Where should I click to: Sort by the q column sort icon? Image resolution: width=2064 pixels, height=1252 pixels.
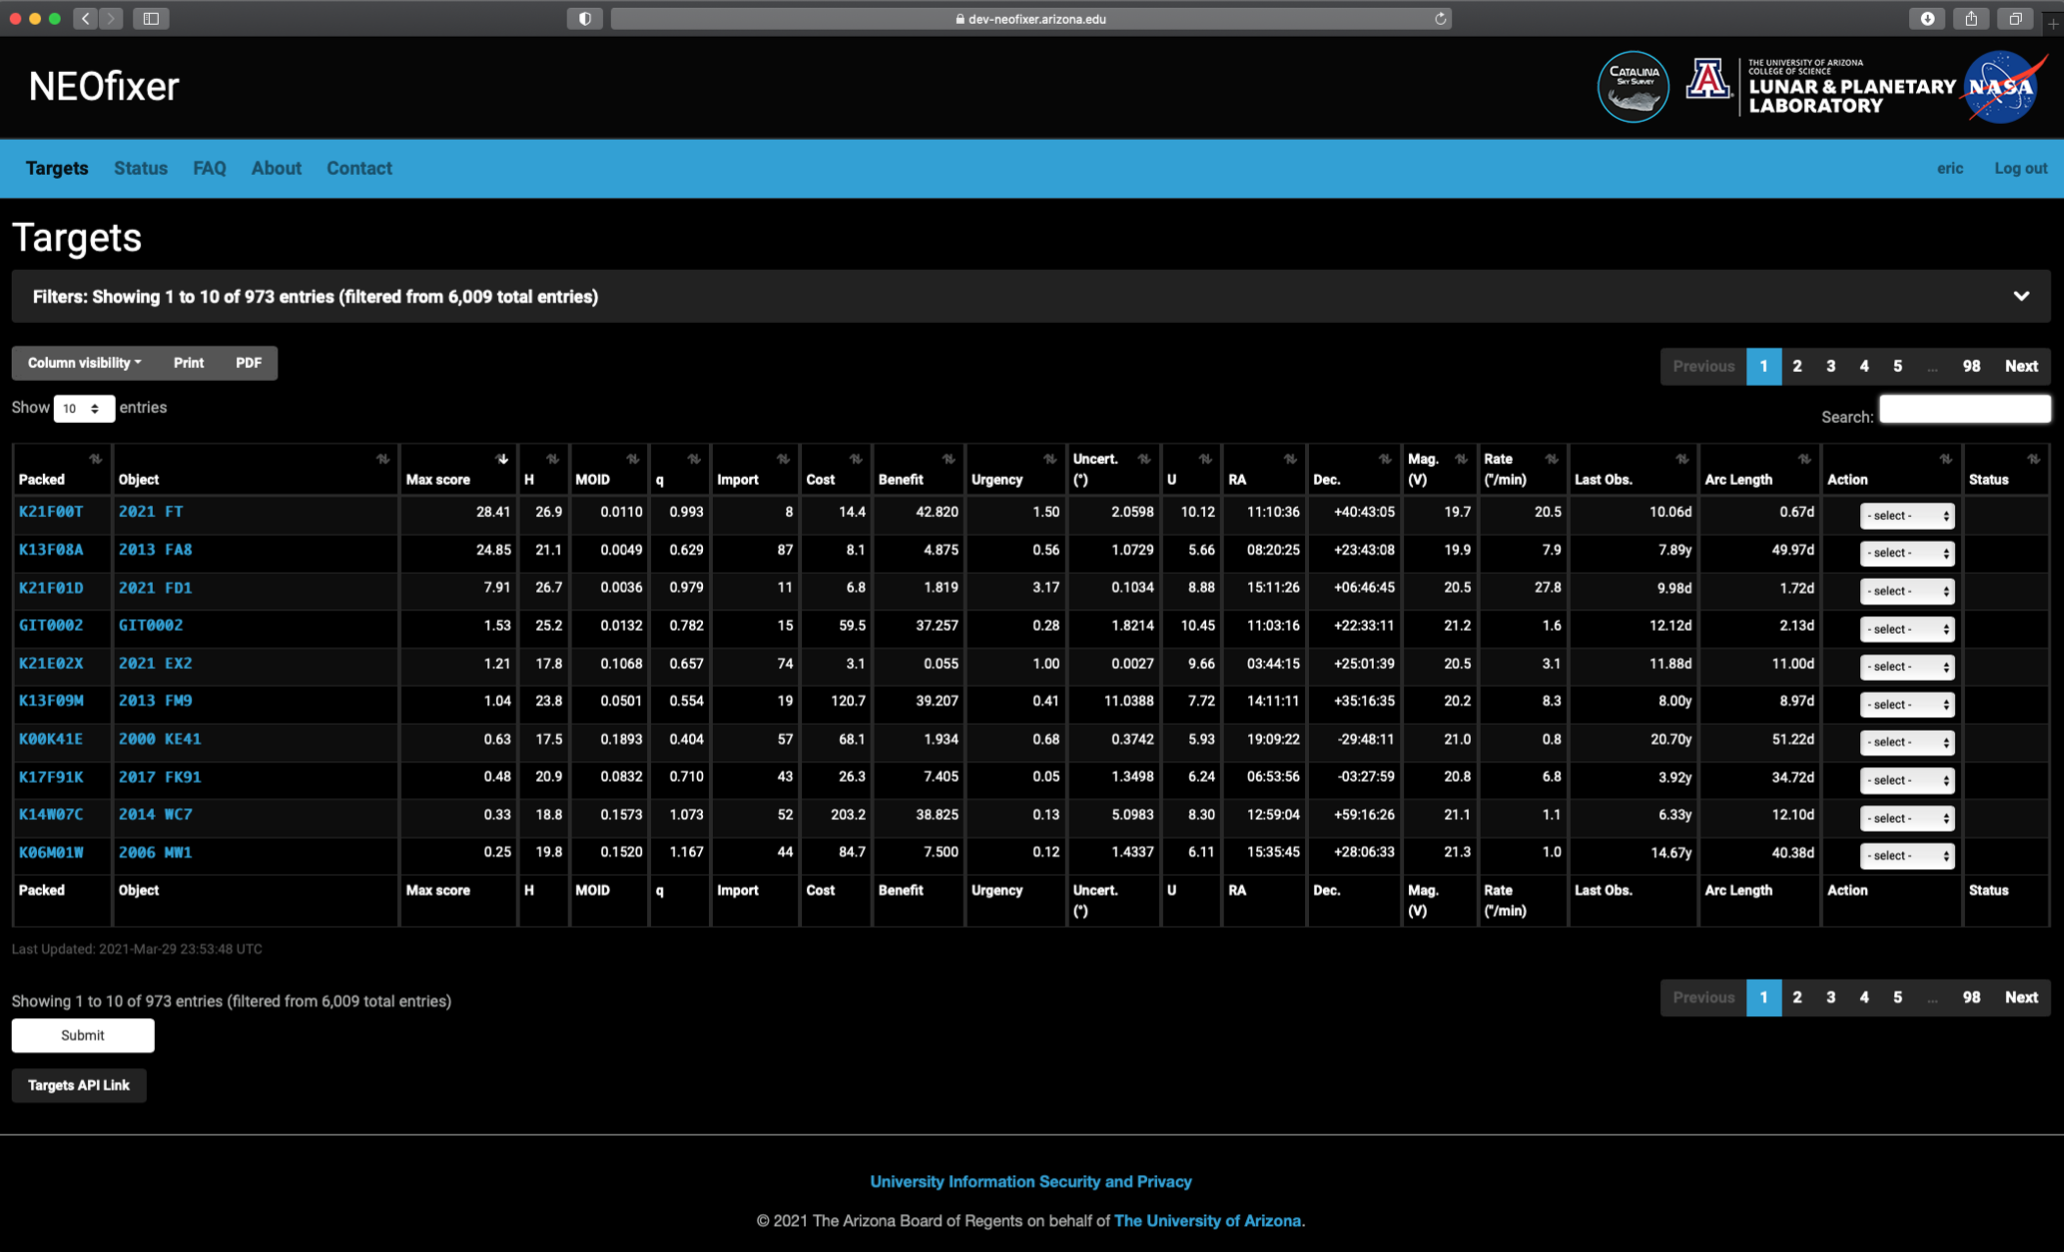click(694, 459)
